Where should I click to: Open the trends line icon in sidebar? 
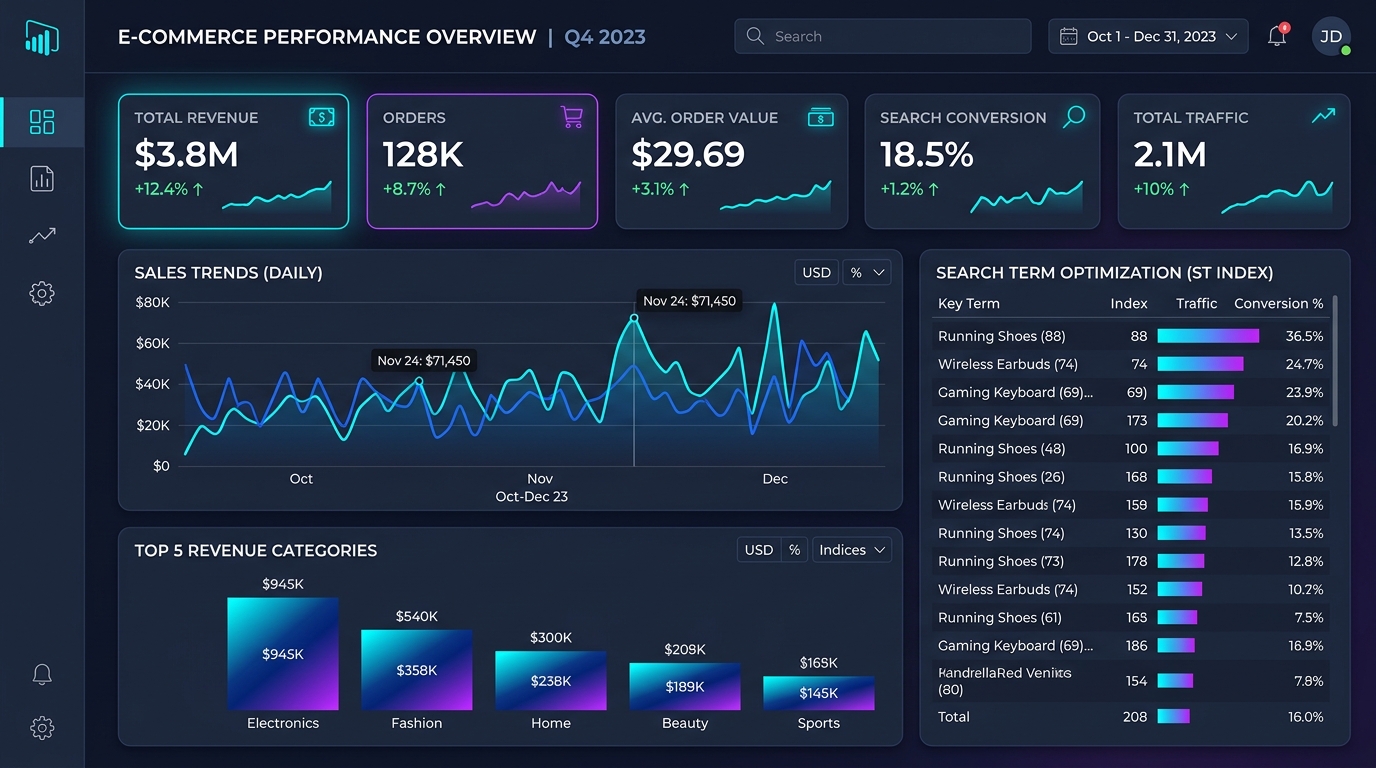[42, 236]
